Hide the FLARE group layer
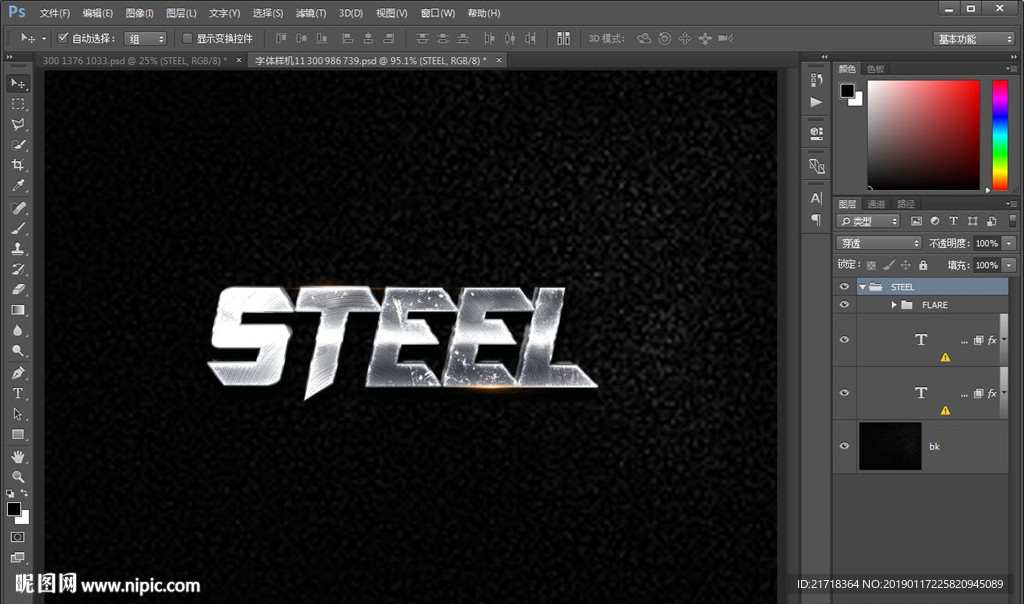Viewport: 1024px width, 604px height. [x=844, y=305]
